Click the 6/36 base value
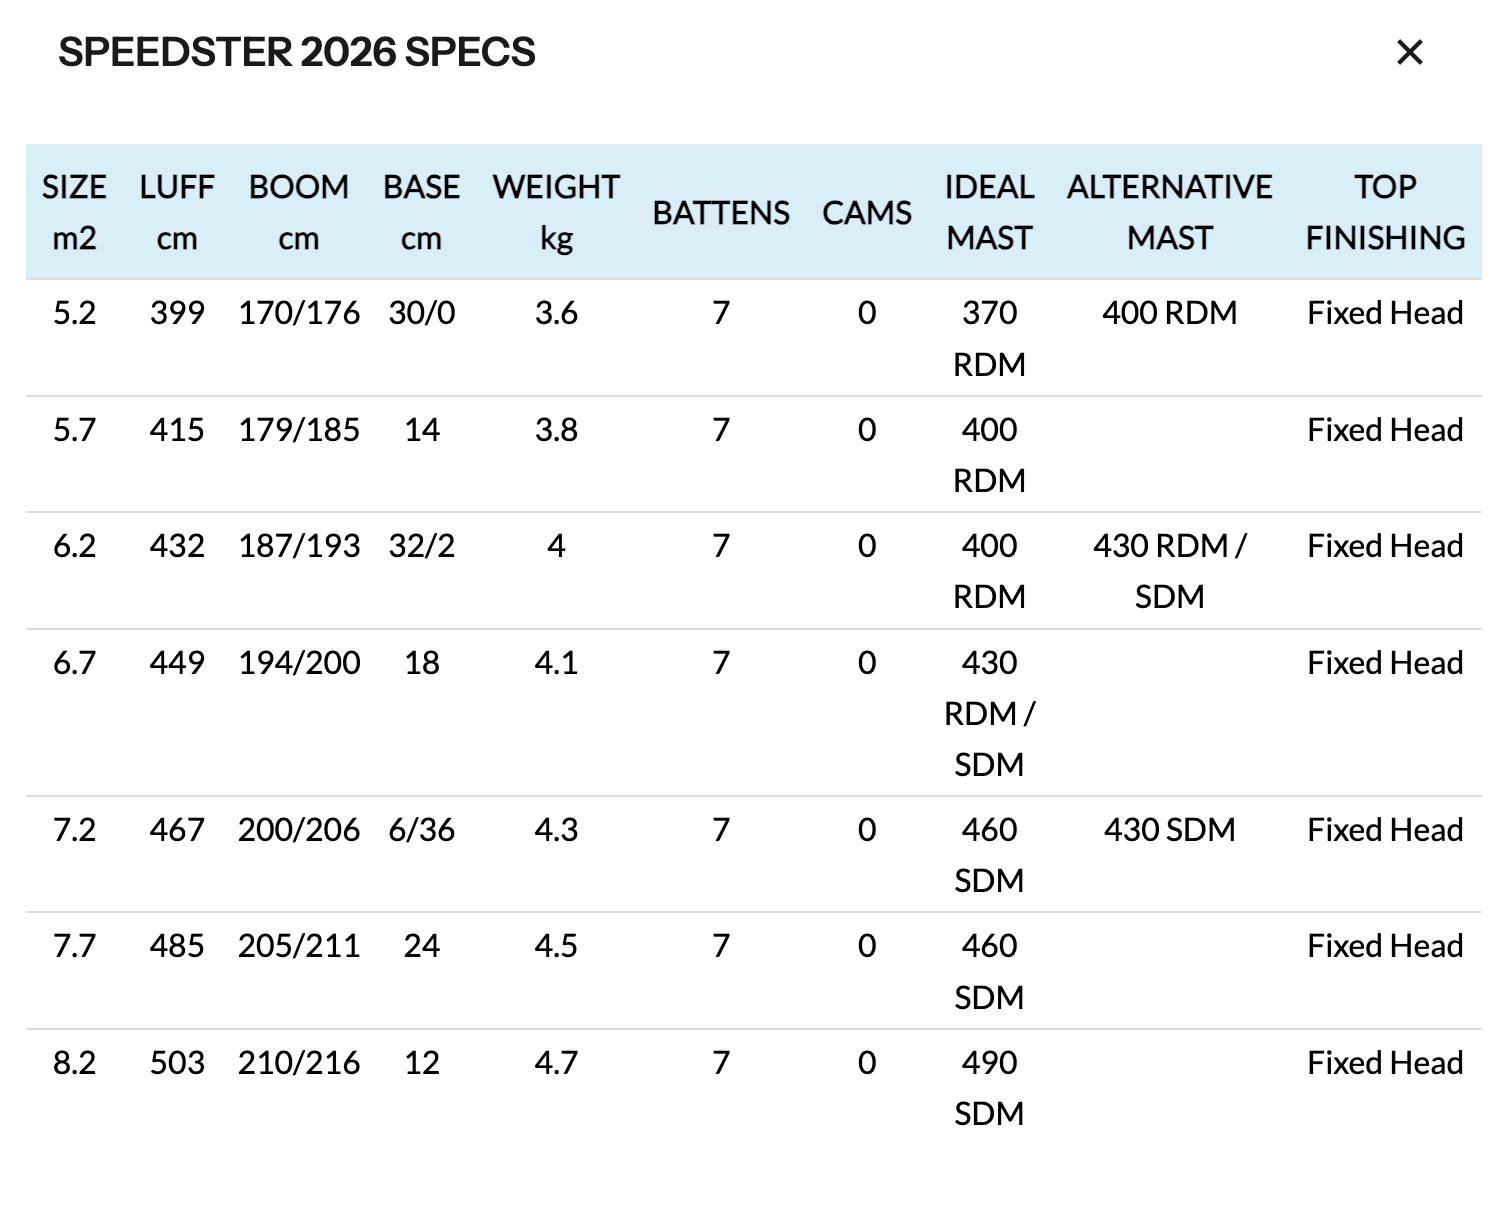 pos(421,829)
